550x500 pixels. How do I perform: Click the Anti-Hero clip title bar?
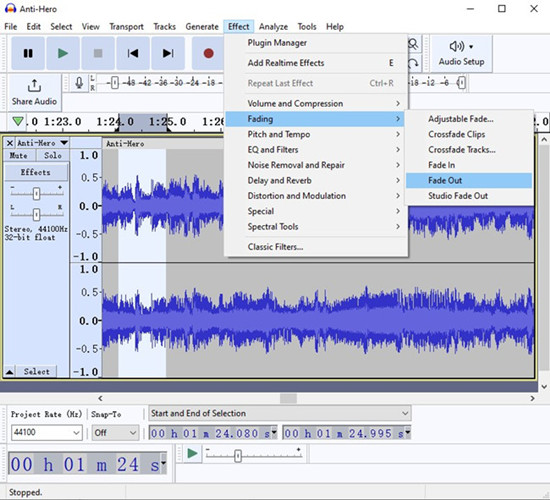pyautogui.click(x=163, y=144)
